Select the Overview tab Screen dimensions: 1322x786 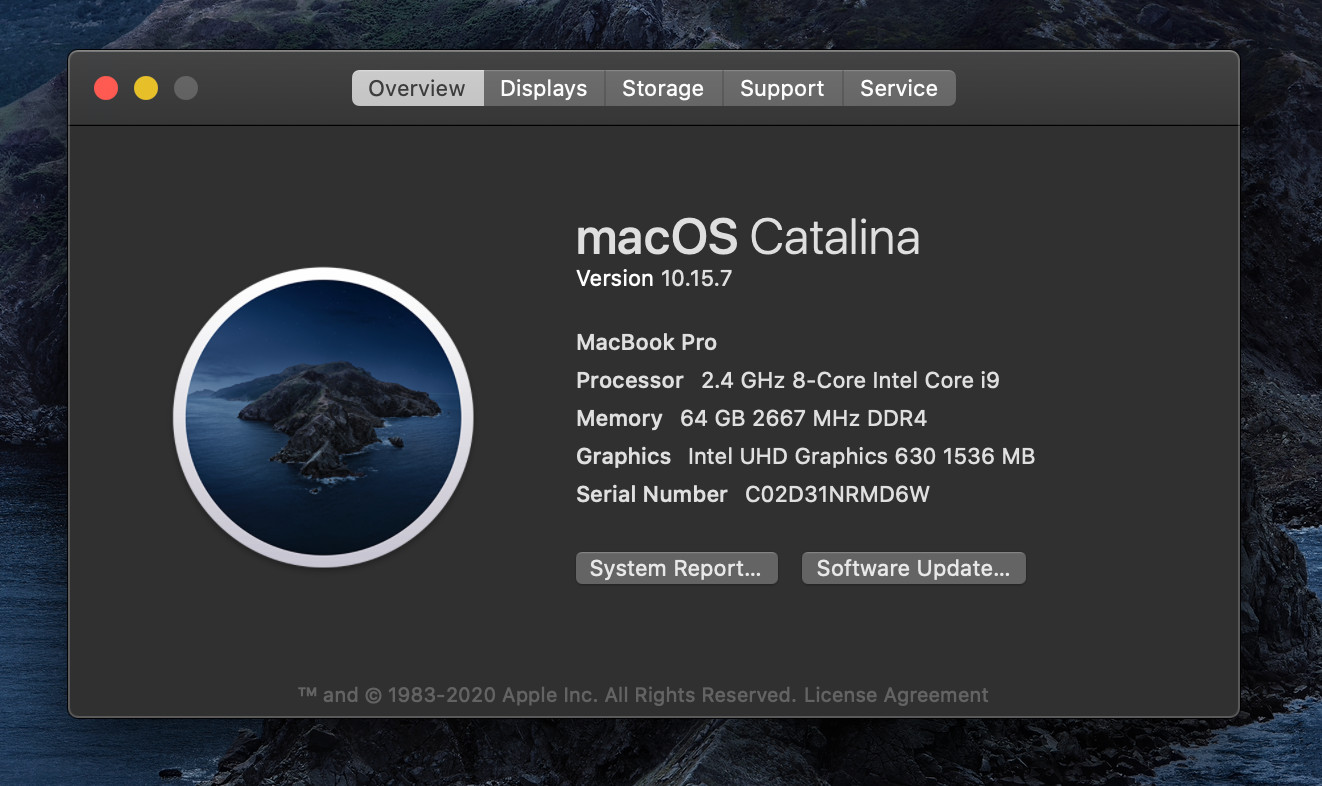click(x=417, y=88)
